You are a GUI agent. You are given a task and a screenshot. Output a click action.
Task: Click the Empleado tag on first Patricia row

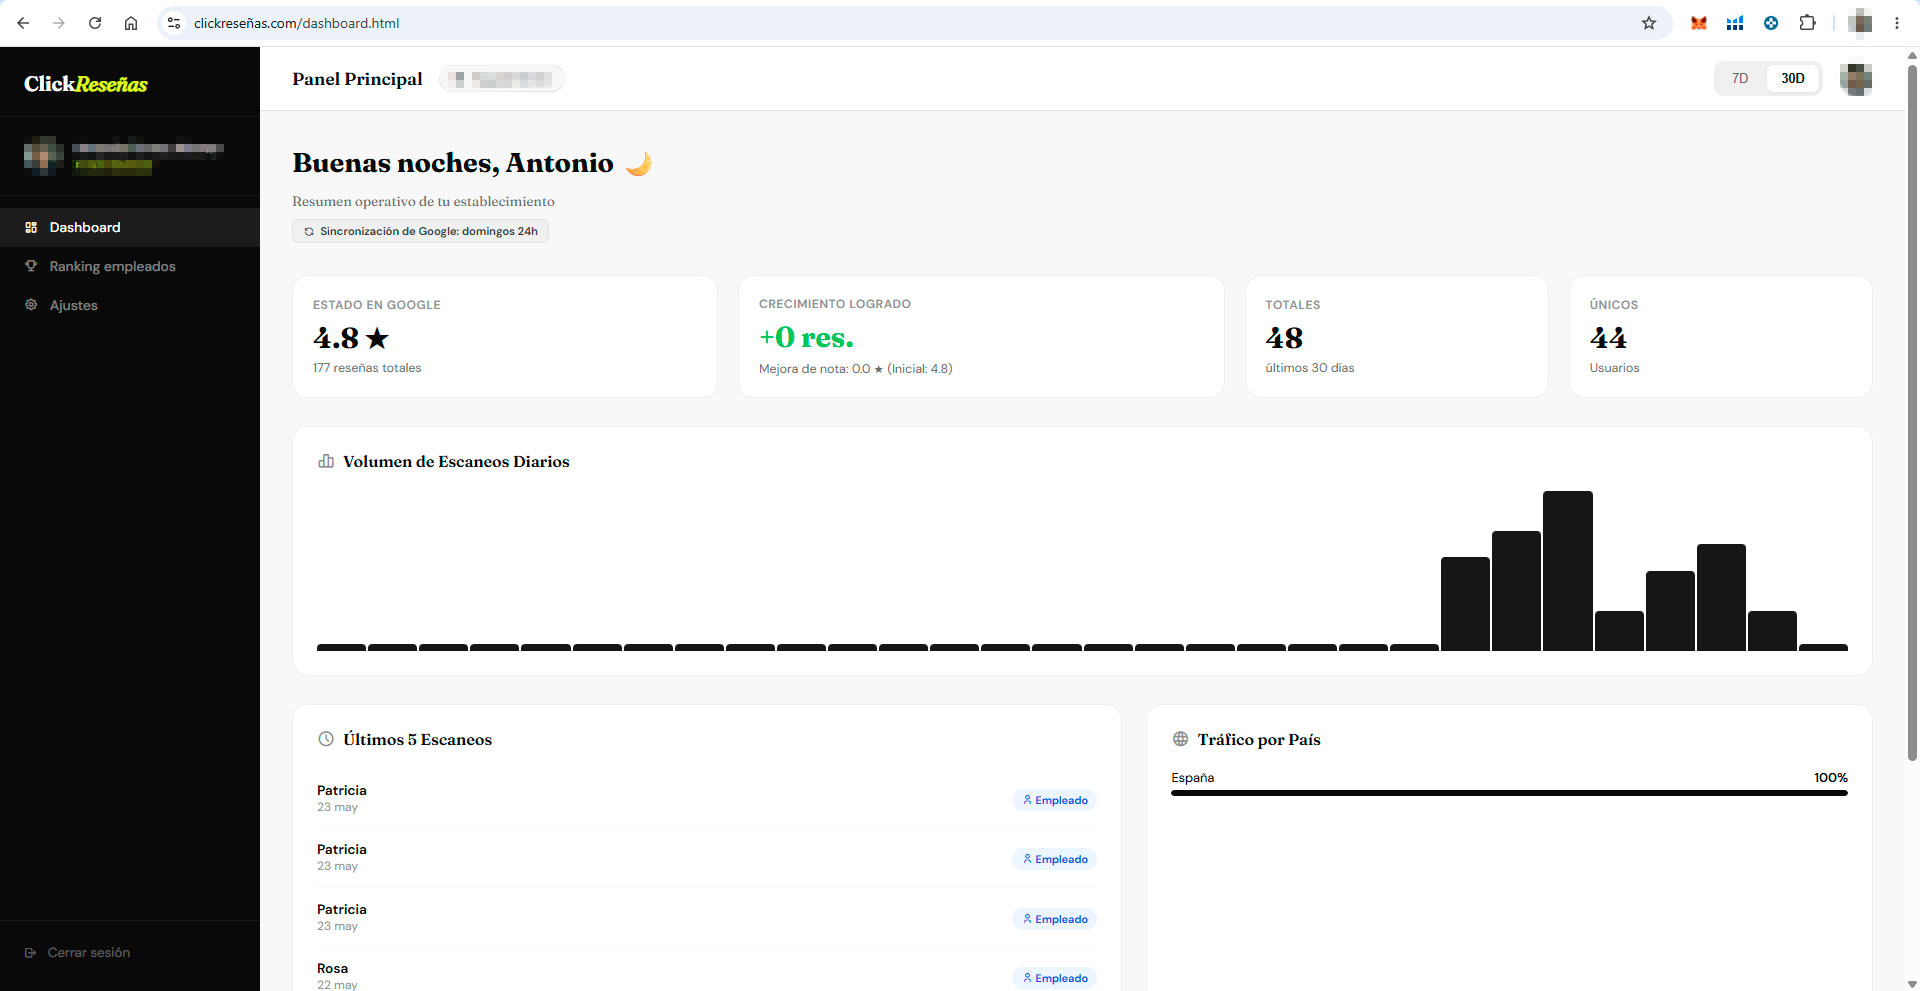pos(1054,800)
